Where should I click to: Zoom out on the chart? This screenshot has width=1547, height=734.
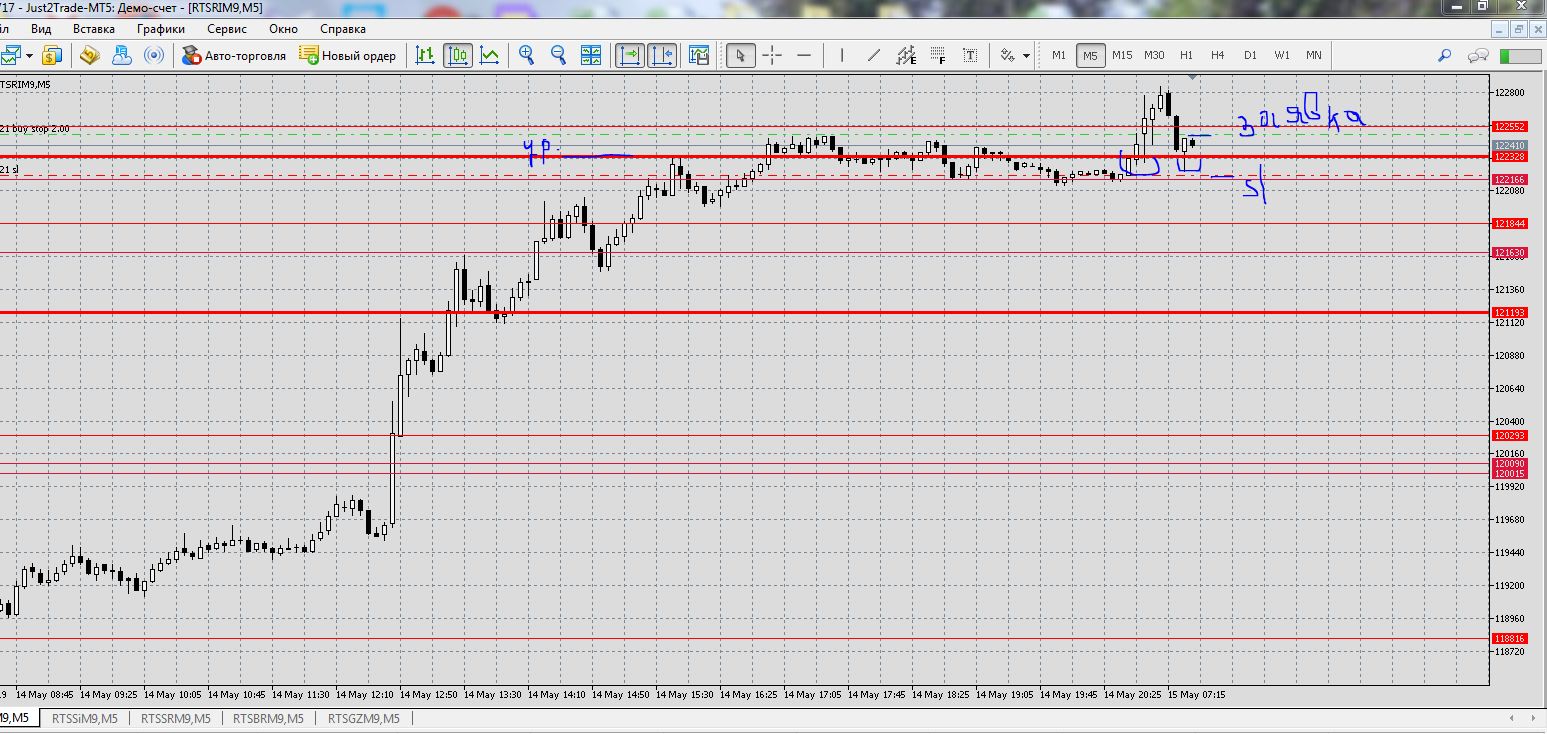click(x=558, y=55)
